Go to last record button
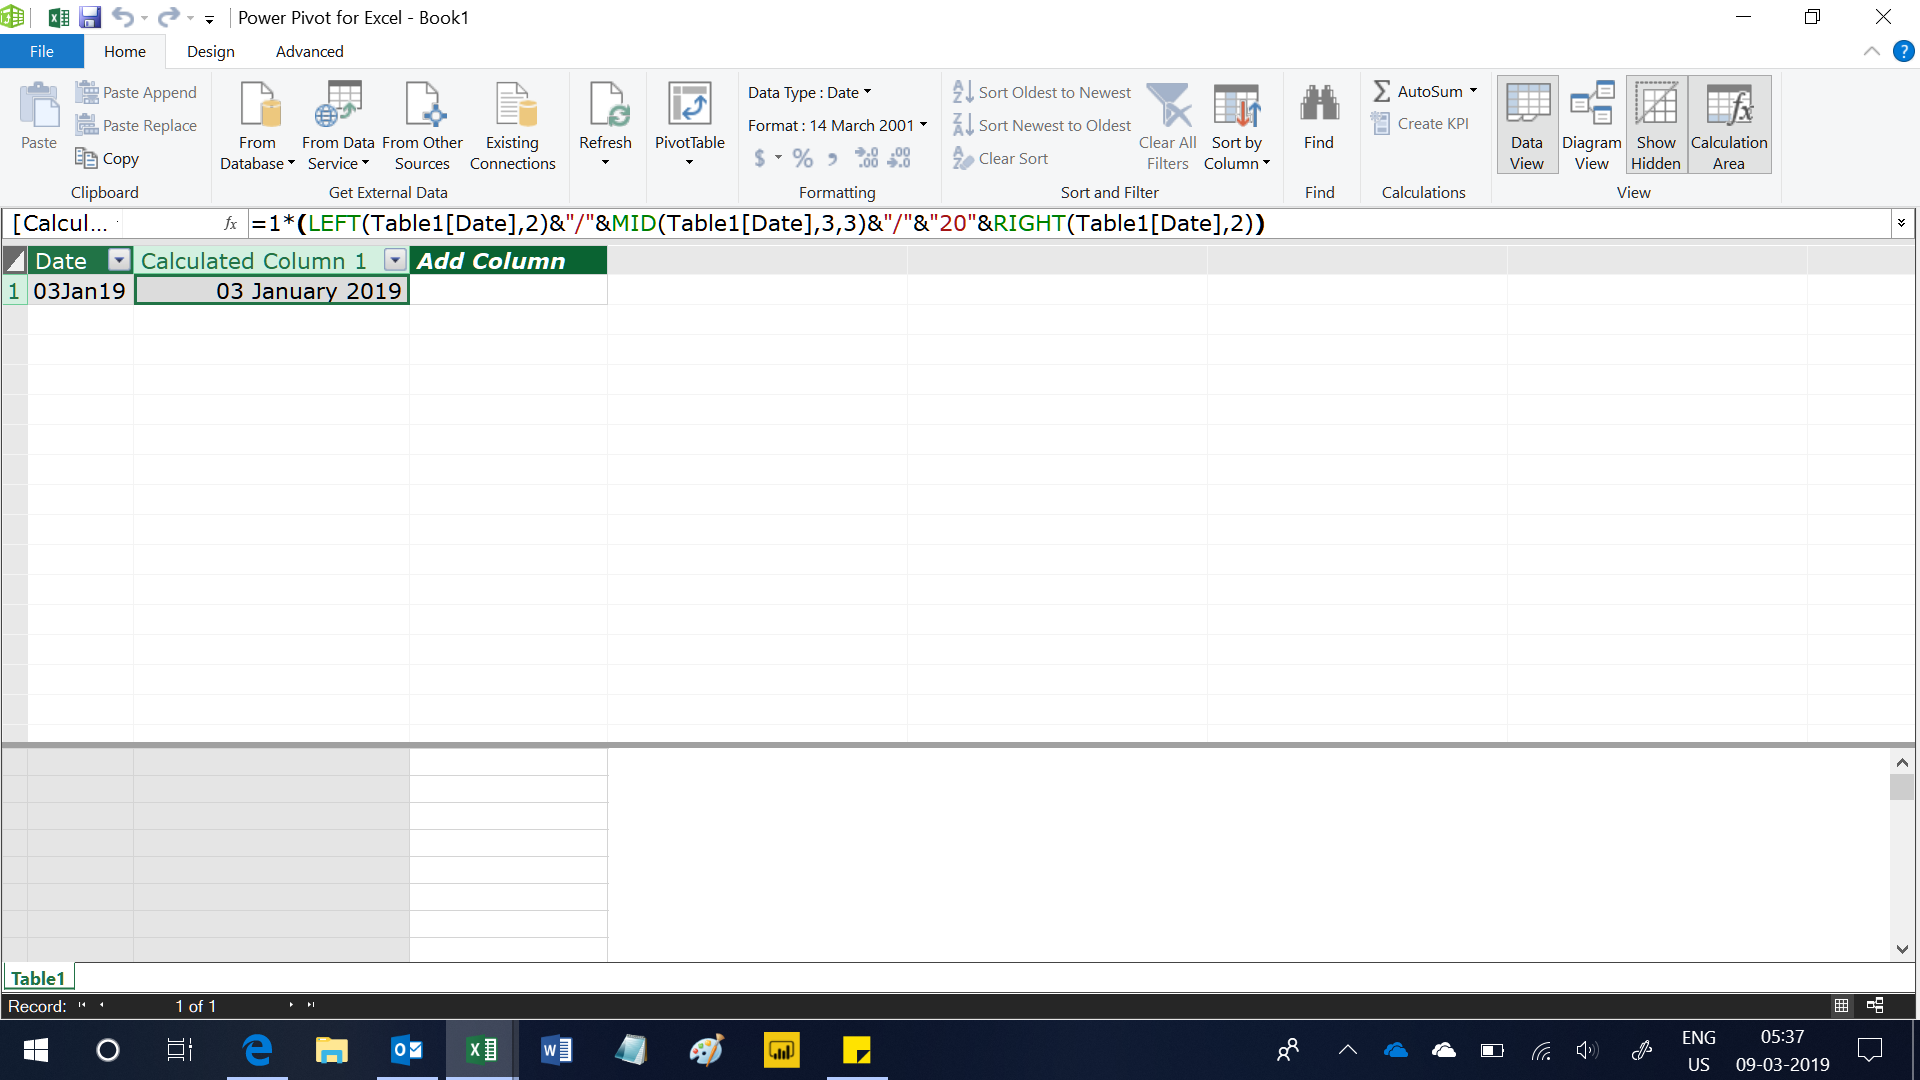Viewport: 1920px width, 1080px height. (x=311, y=1005)
